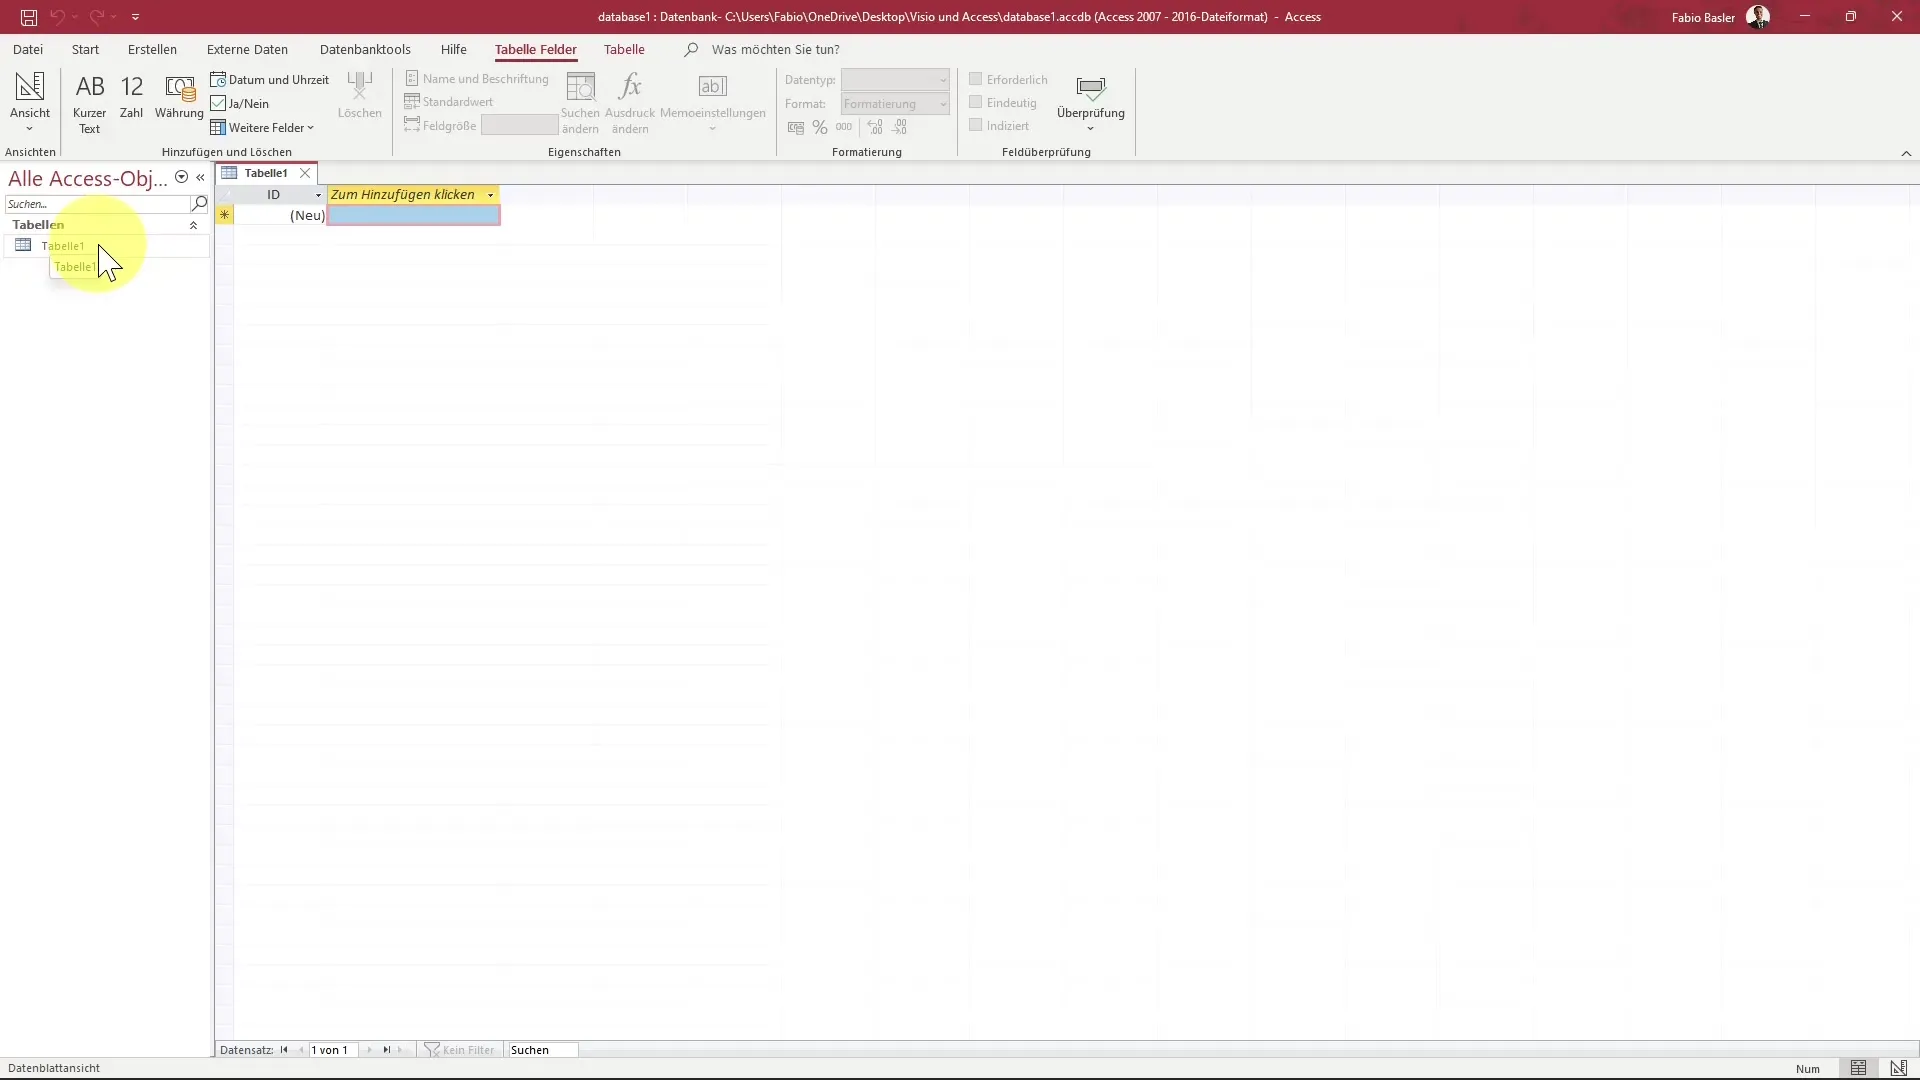Click the user account picture
1920x1080 pixels.
tap(1758, 17)
